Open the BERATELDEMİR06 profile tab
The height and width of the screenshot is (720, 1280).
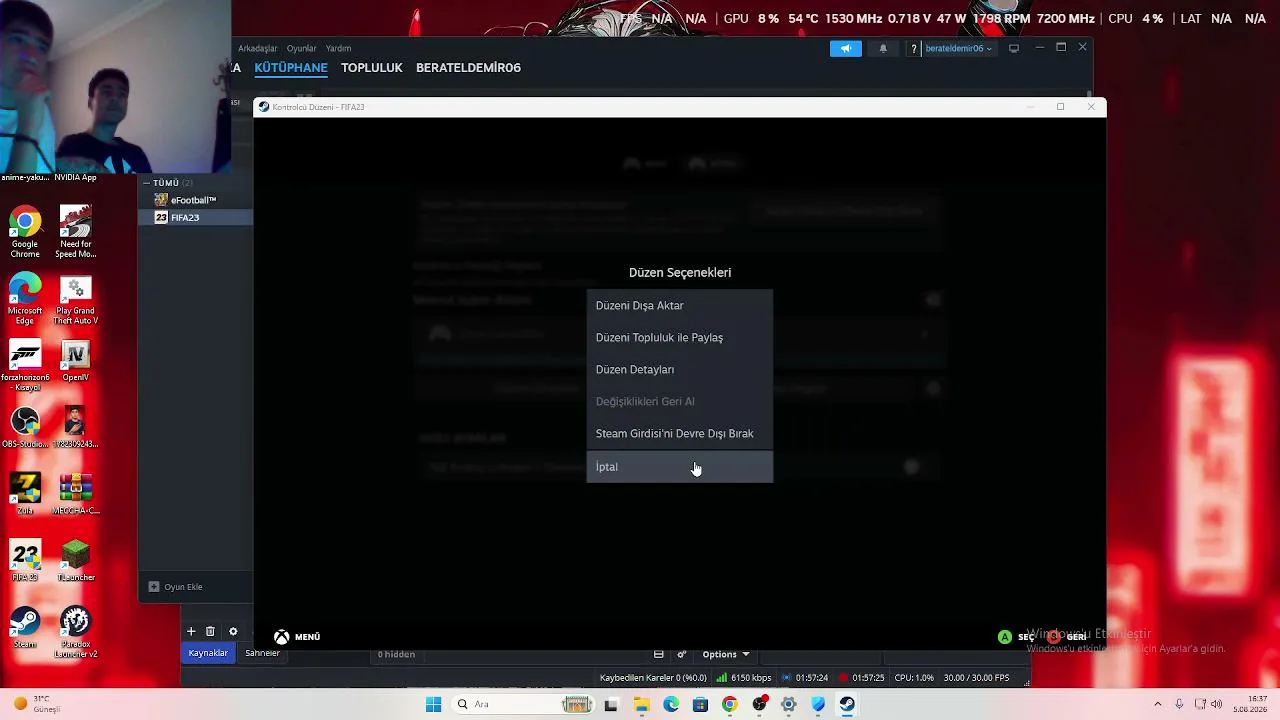pyautogui.click(x=468, y=68)
